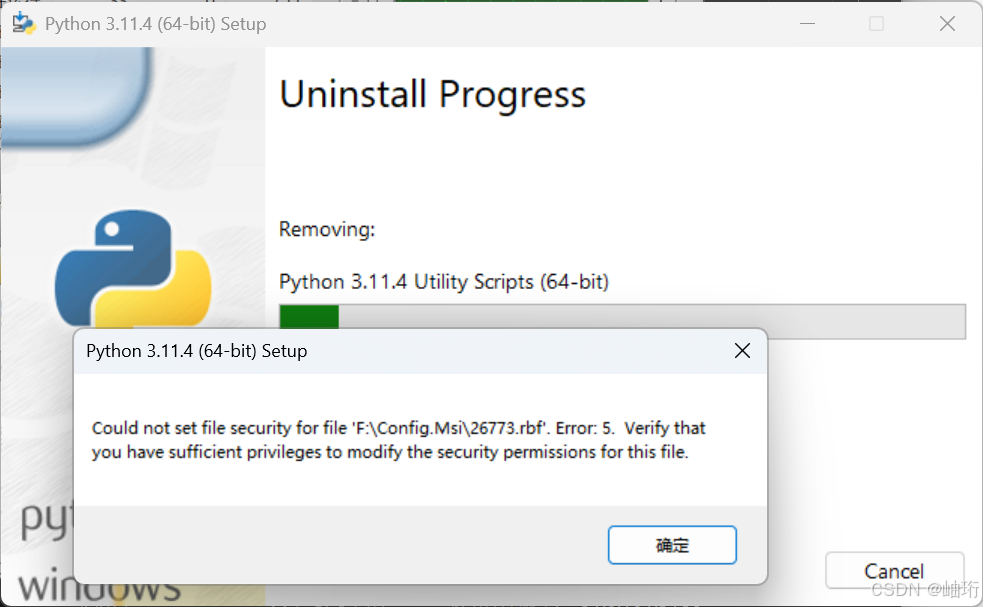This screenshot has width=983, height=607.
Task: Click the Python 3.11.4 Utility Scripts text
Action: point(444,282)
